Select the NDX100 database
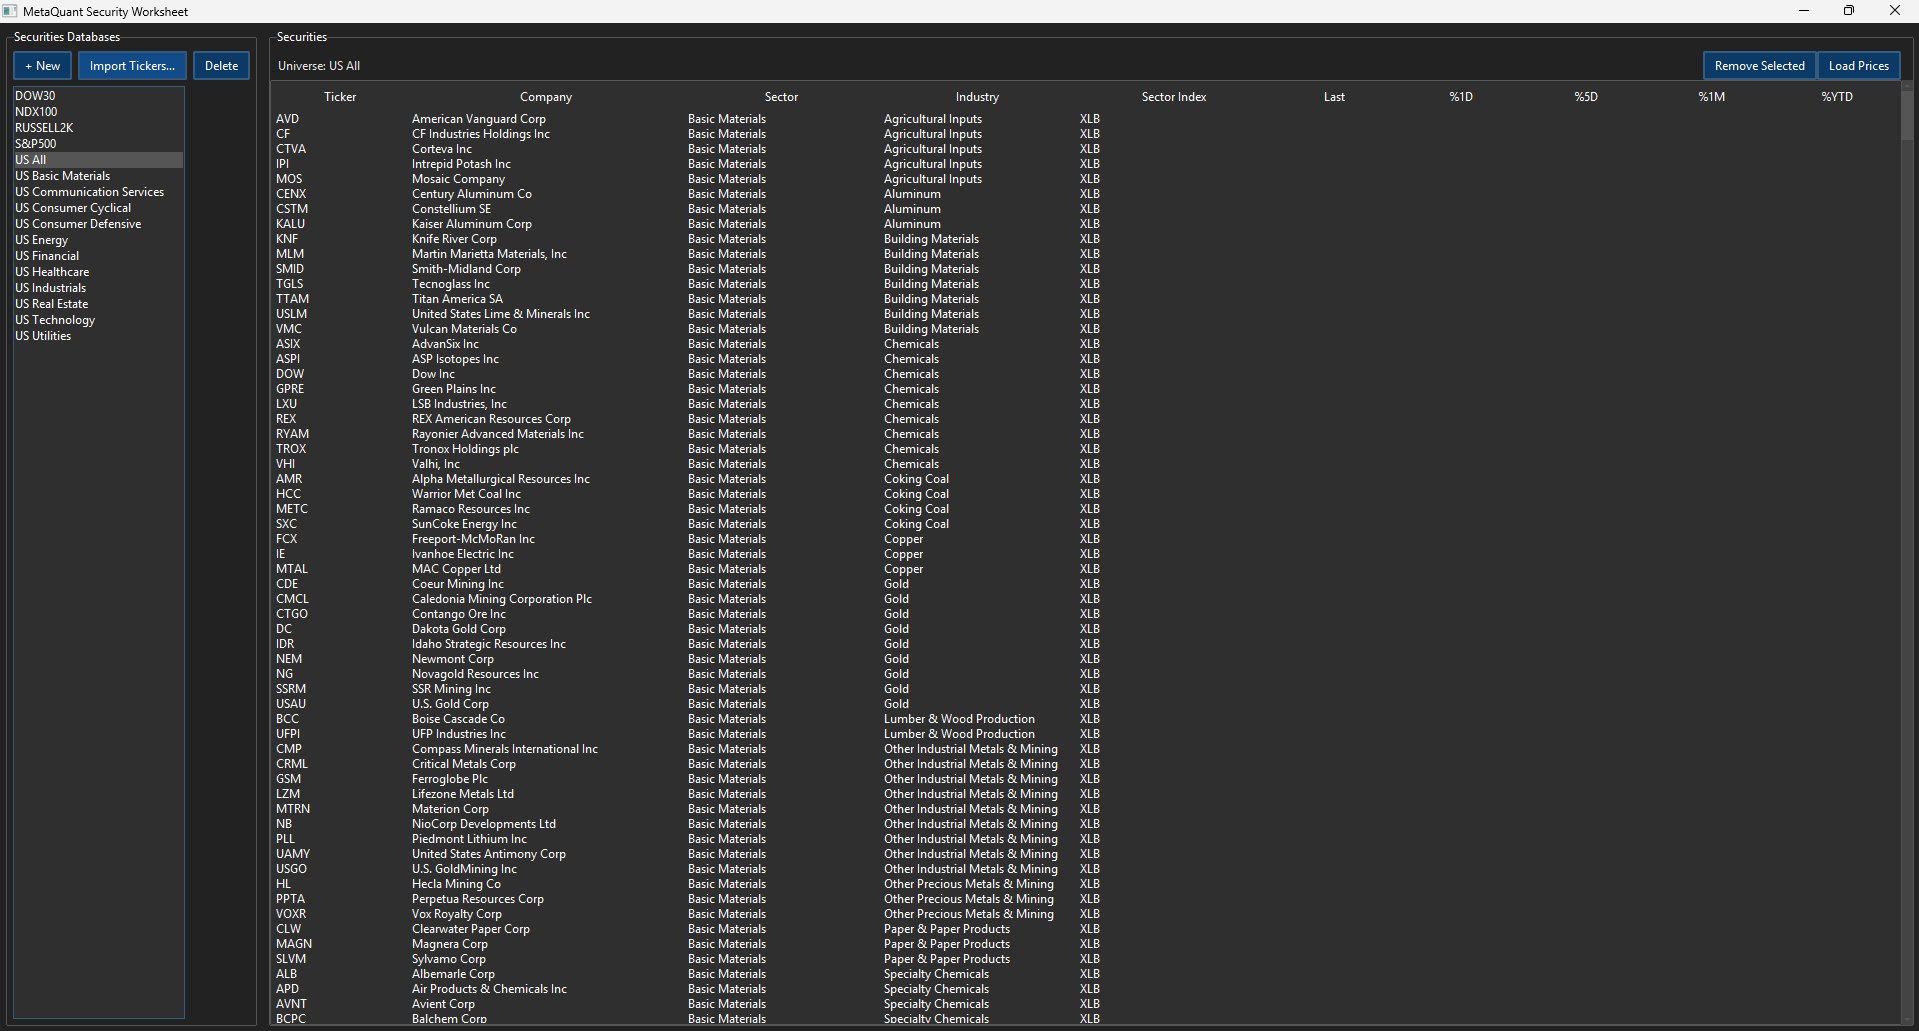Viewport: 1919px width, 1031px height. [x=98, y=112]
